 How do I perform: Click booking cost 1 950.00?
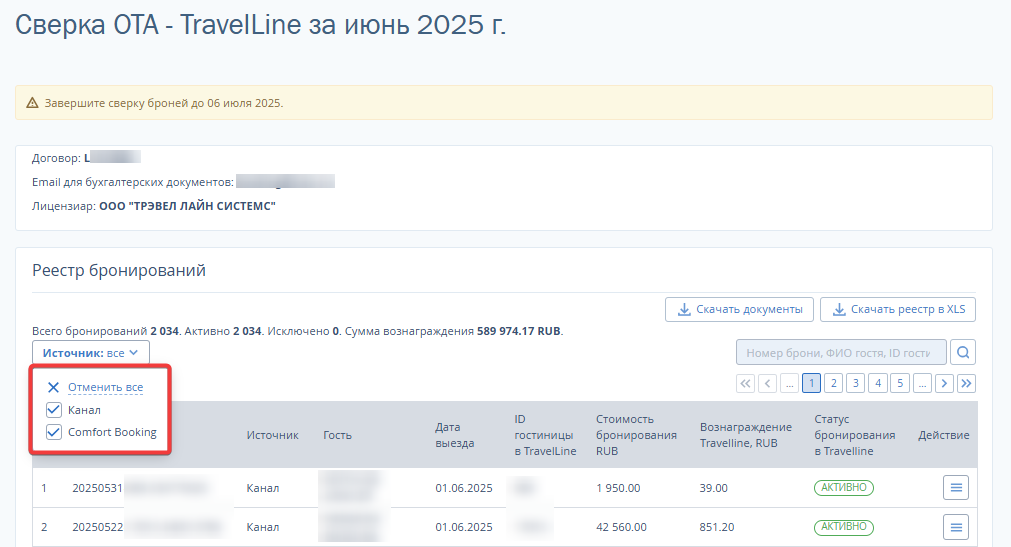pyautogui.click(x=618, y=488)
